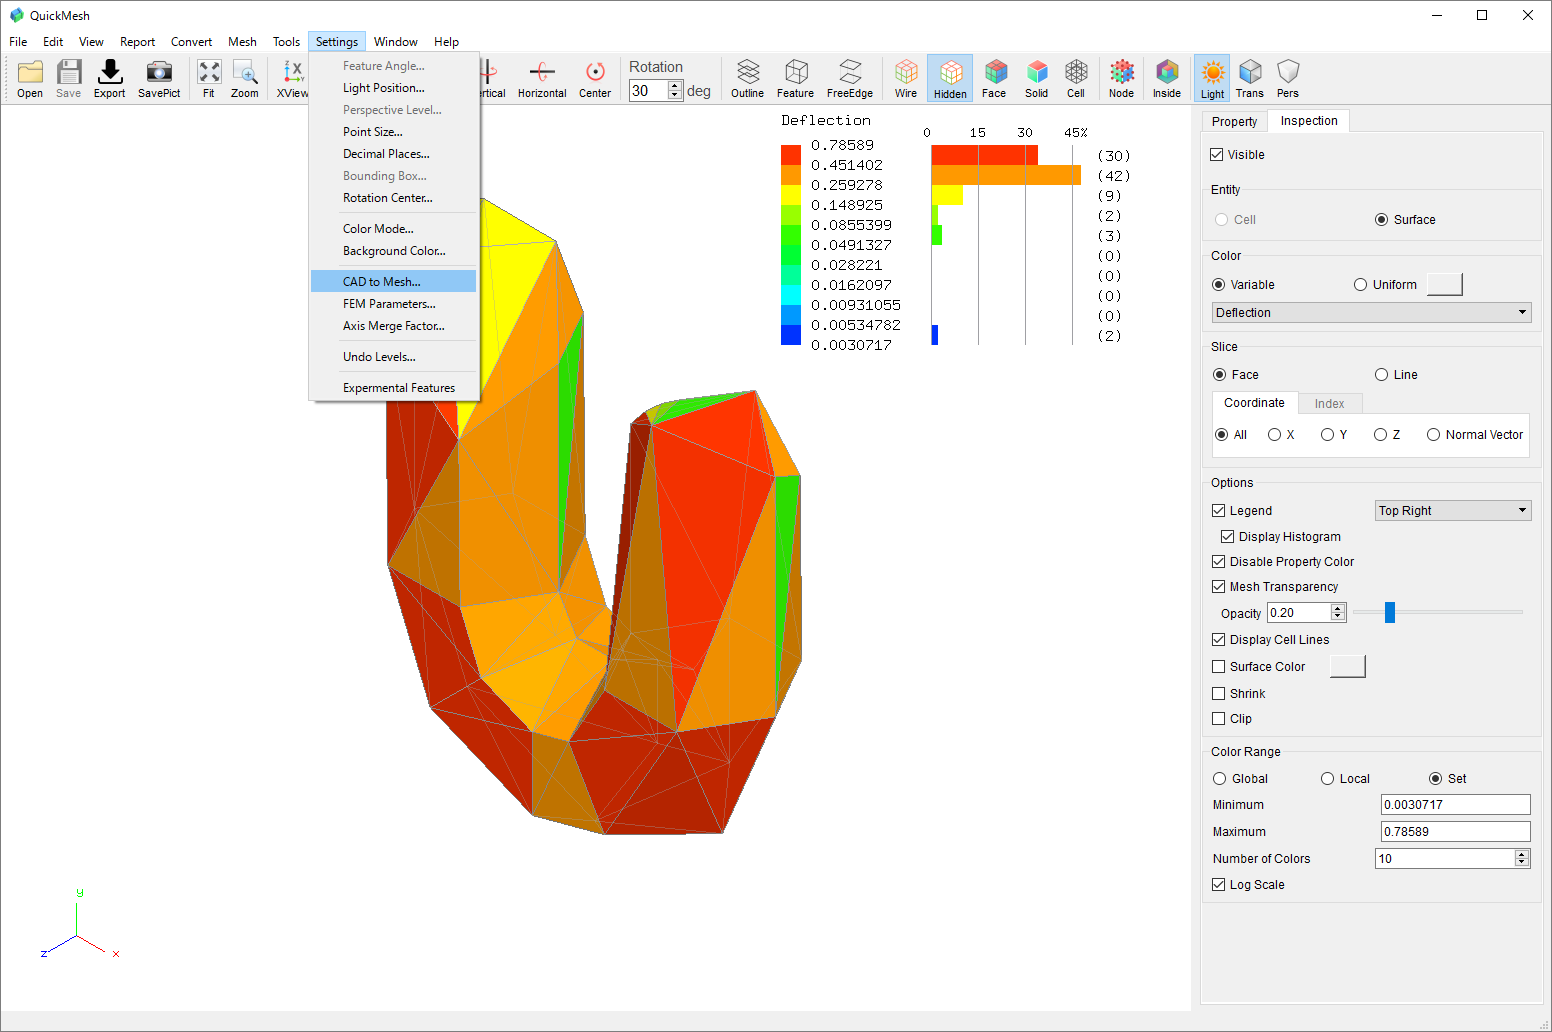Choose Background Color from Settings menu

point(393,250)
